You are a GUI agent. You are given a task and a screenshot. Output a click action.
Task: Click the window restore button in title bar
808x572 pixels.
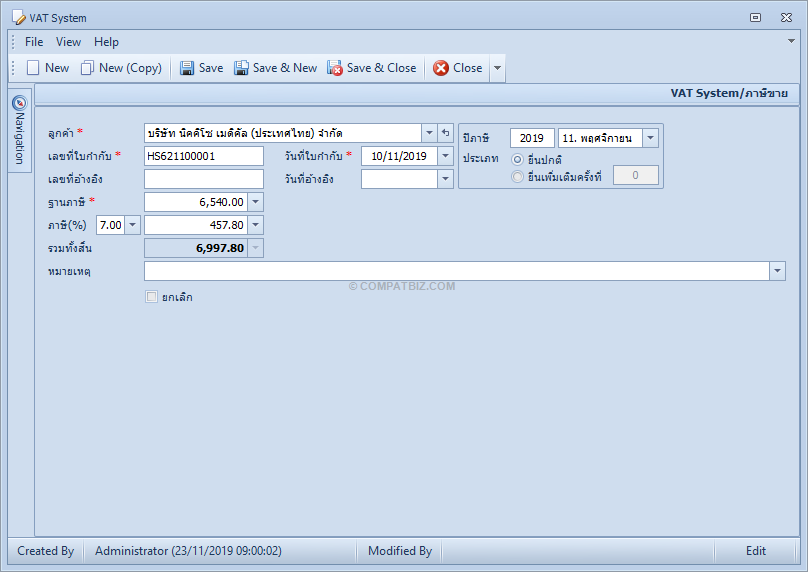pos(755,18)
